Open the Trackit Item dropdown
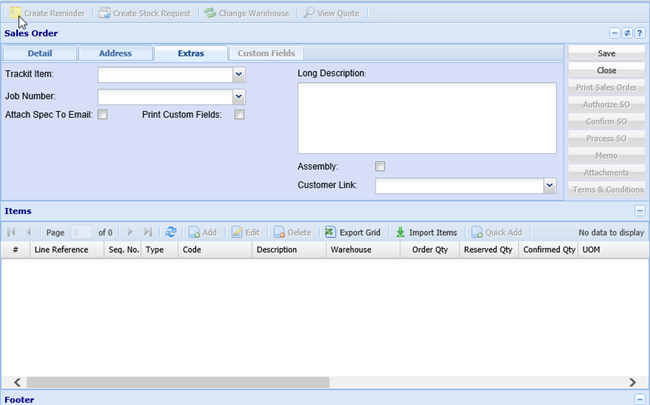650x405 pixels. (238, 74)
